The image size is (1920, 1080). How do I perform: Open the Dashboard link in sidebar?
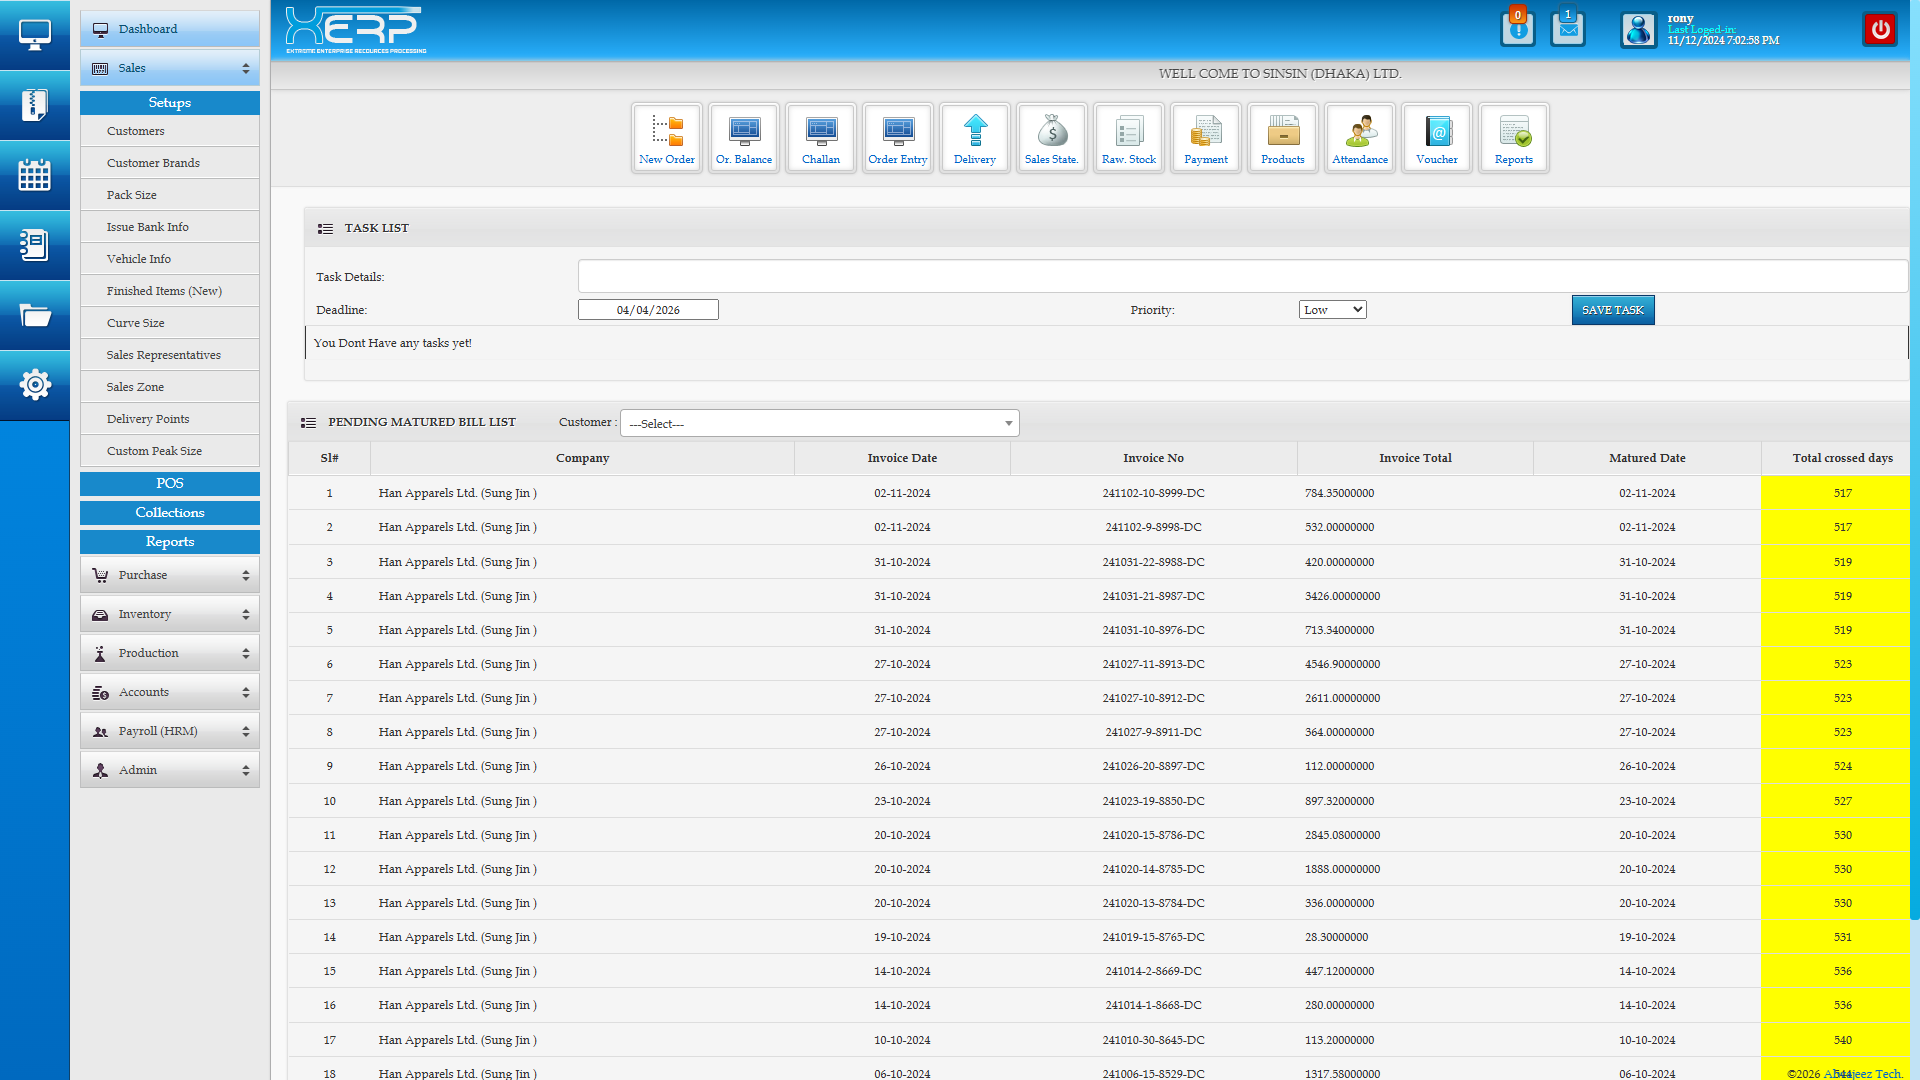pyautogui.click(x=169, y=29)
